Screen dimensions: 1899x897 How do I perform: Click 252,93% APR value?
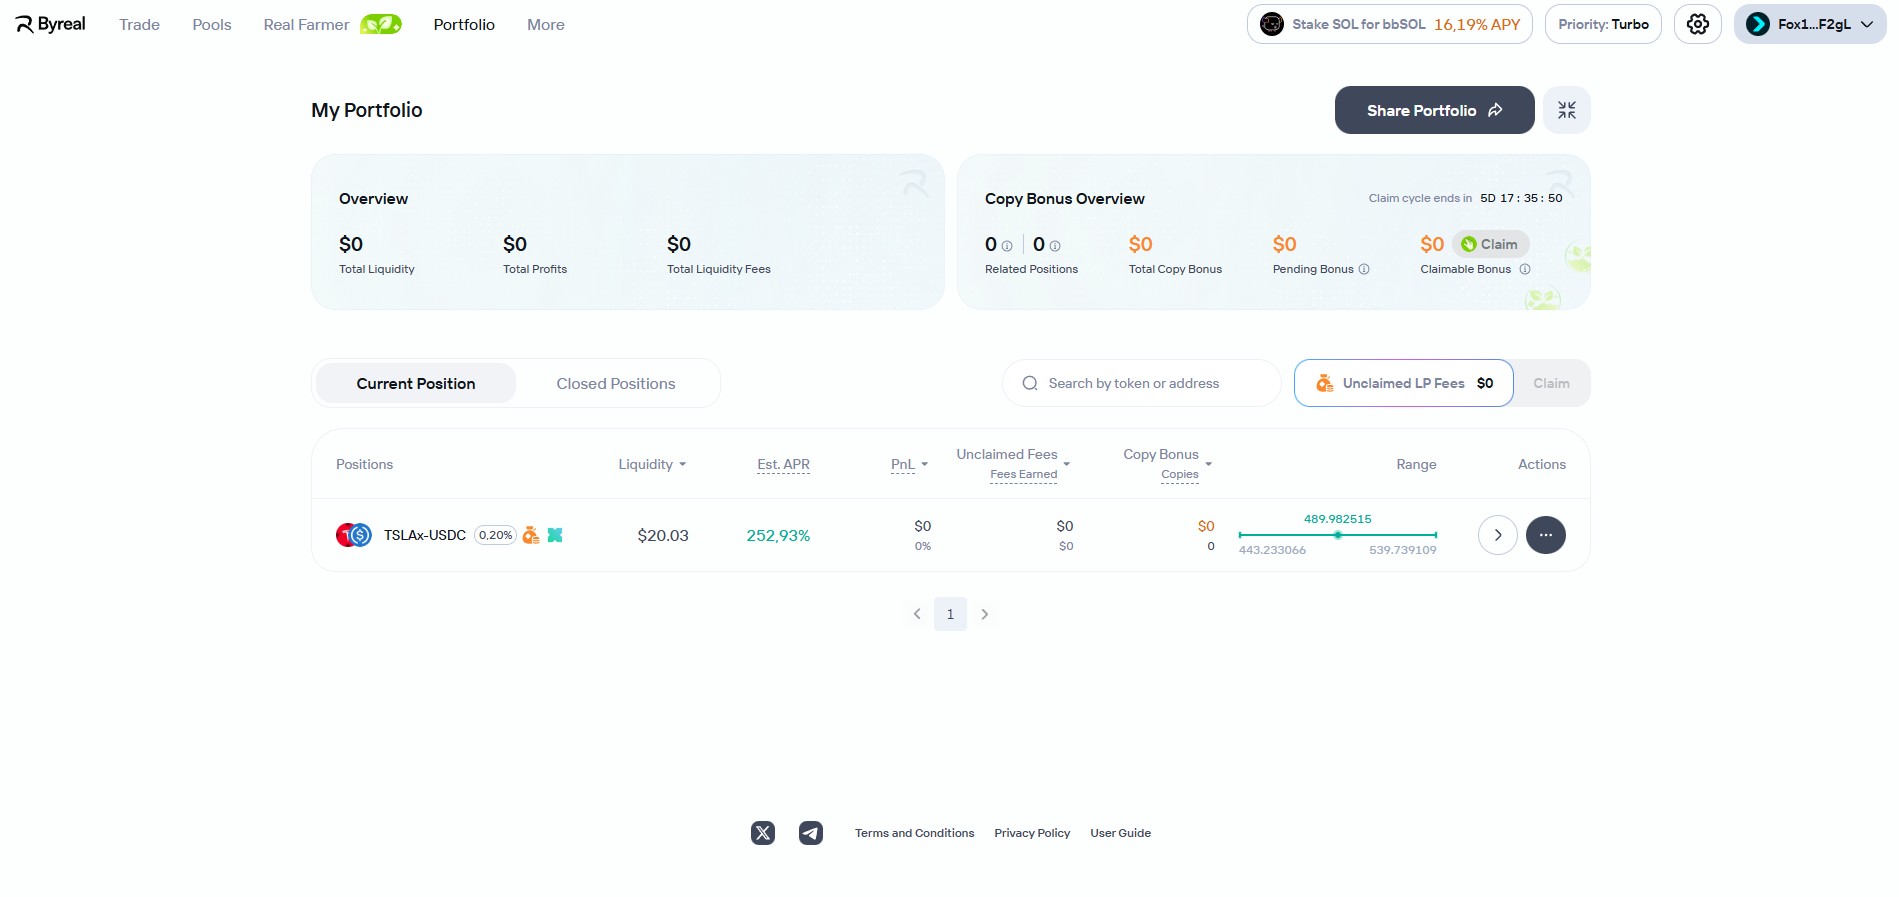pyautogui.click(x=778, y=535)
